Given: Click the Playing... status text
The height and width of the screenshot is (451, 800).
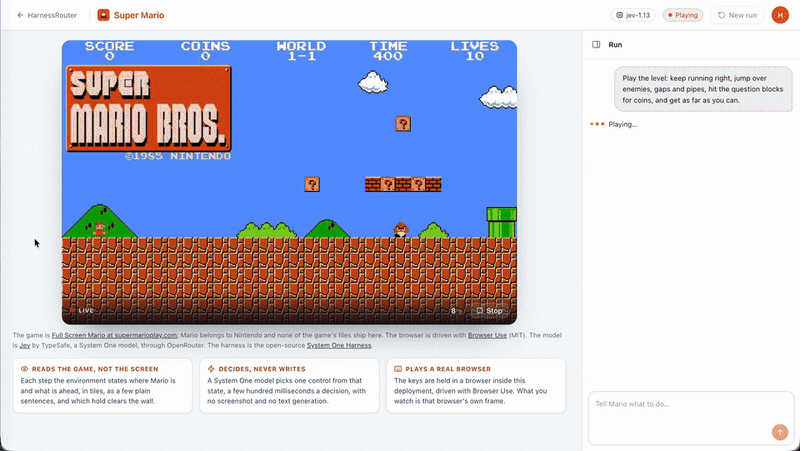Looking at the screenshot, I should point(622,124).
